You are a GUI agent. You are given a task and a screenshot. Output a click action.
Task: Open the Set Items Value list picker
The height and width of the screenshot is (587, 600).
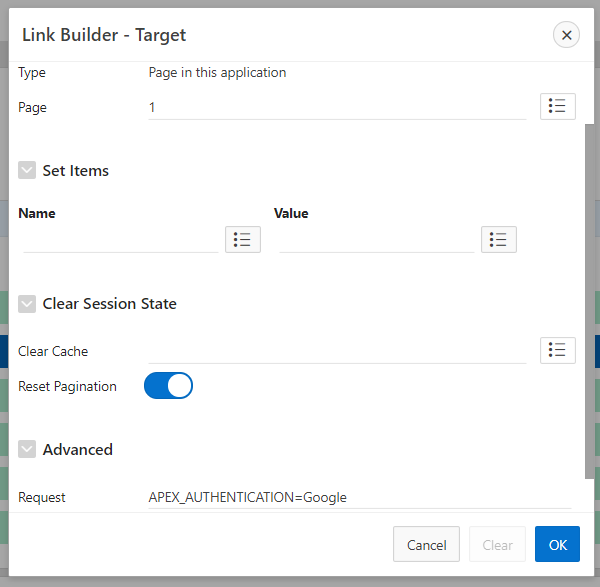click(x=499, y=240)
